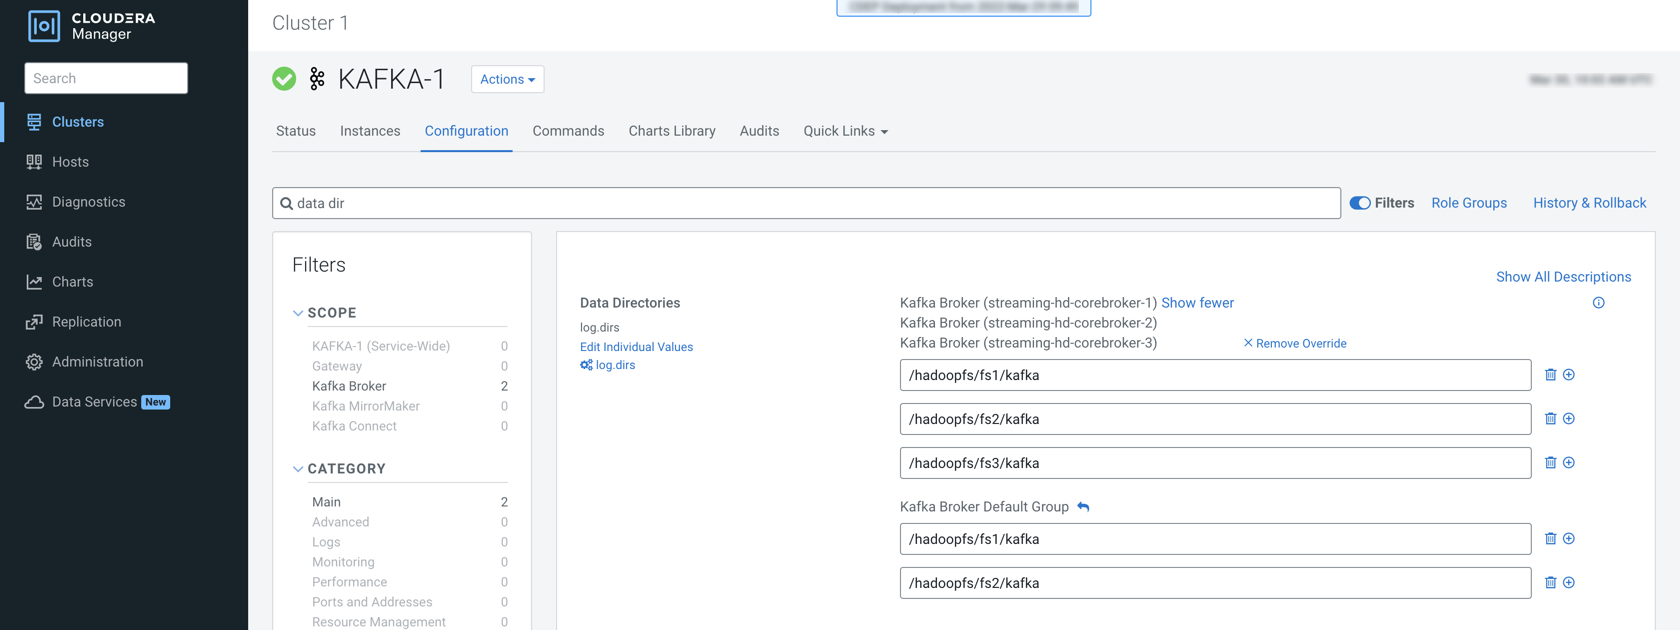This screenshot has width=1680, height=630.
Task: Open the Data Directories info description icon
Action: (1598, 303)
